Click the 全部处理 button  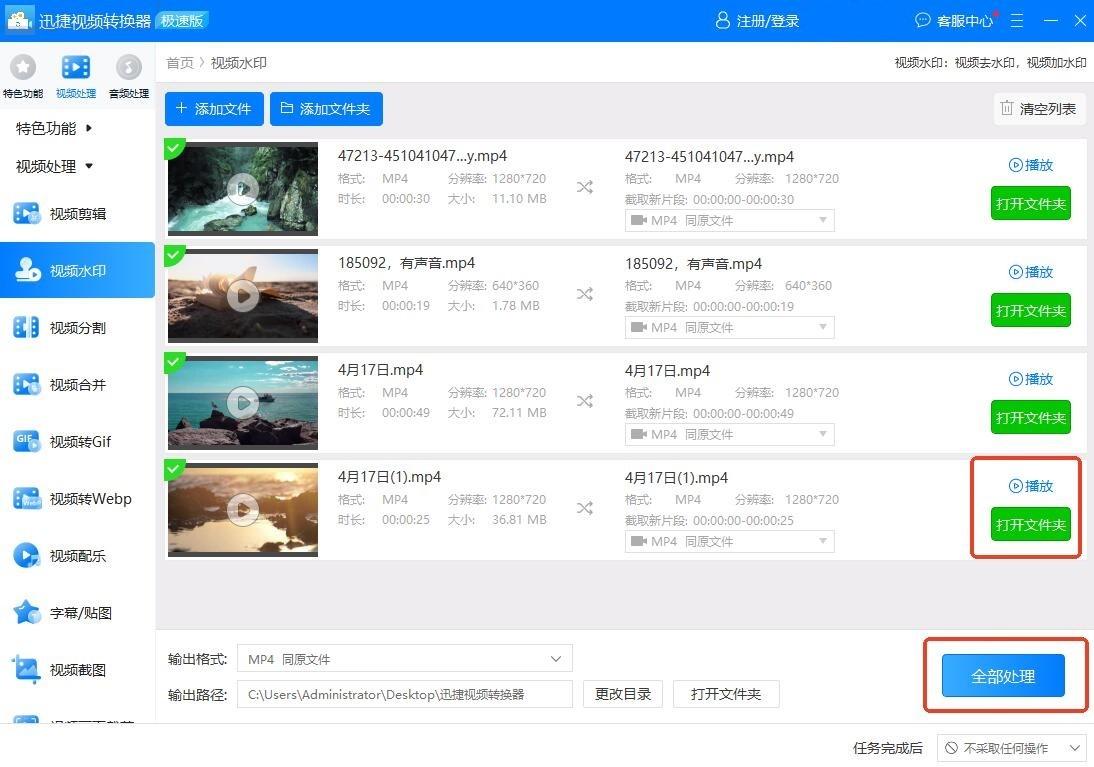click(x=1003, y=677)
